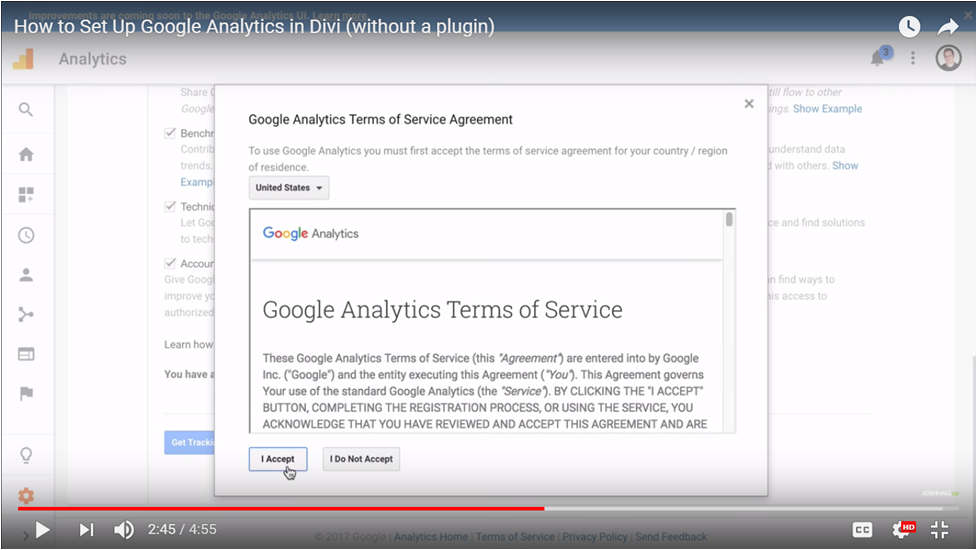Image resolution: width=977 pixels, height=550 pixels.
Task: Play the video
Action: coord(42,530)
